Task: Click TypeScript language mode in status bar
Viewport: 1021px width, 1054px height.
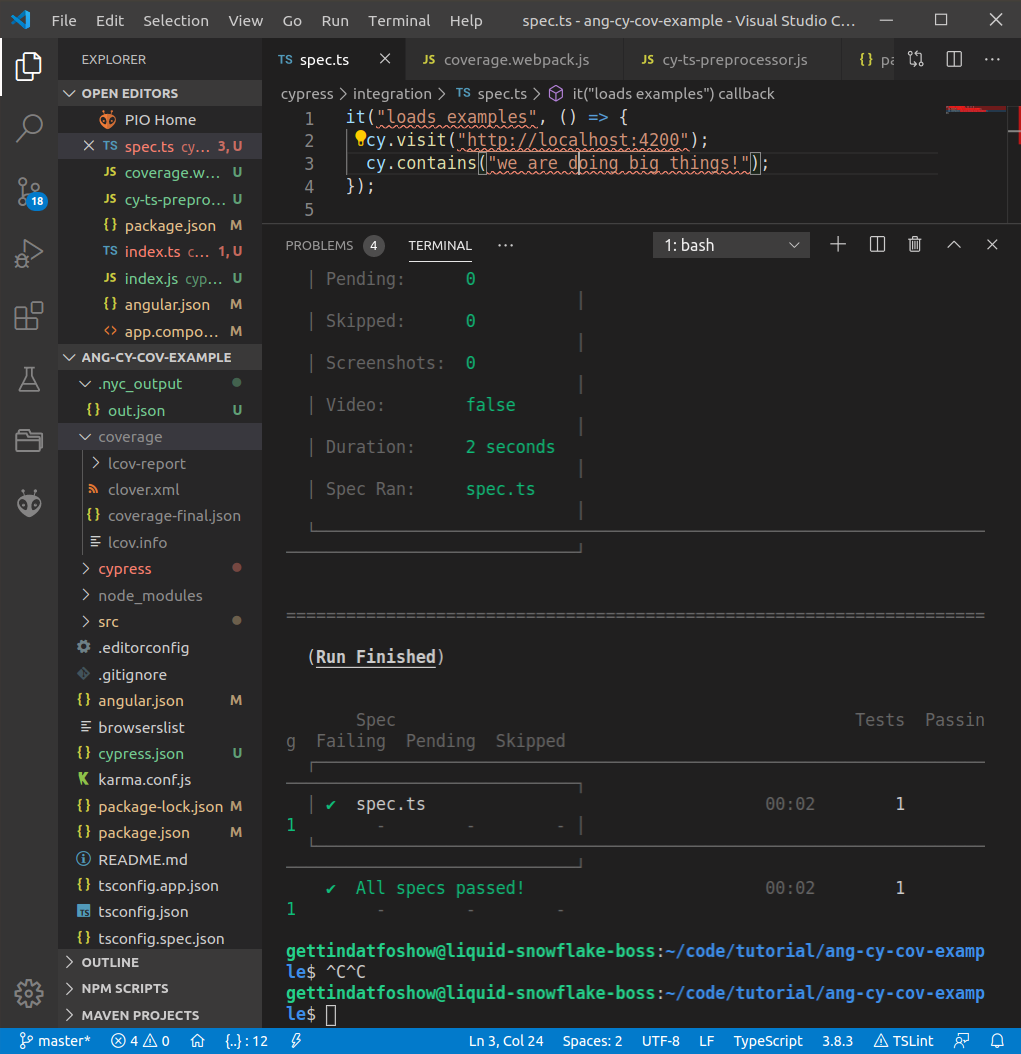Action: point(768,1041)
